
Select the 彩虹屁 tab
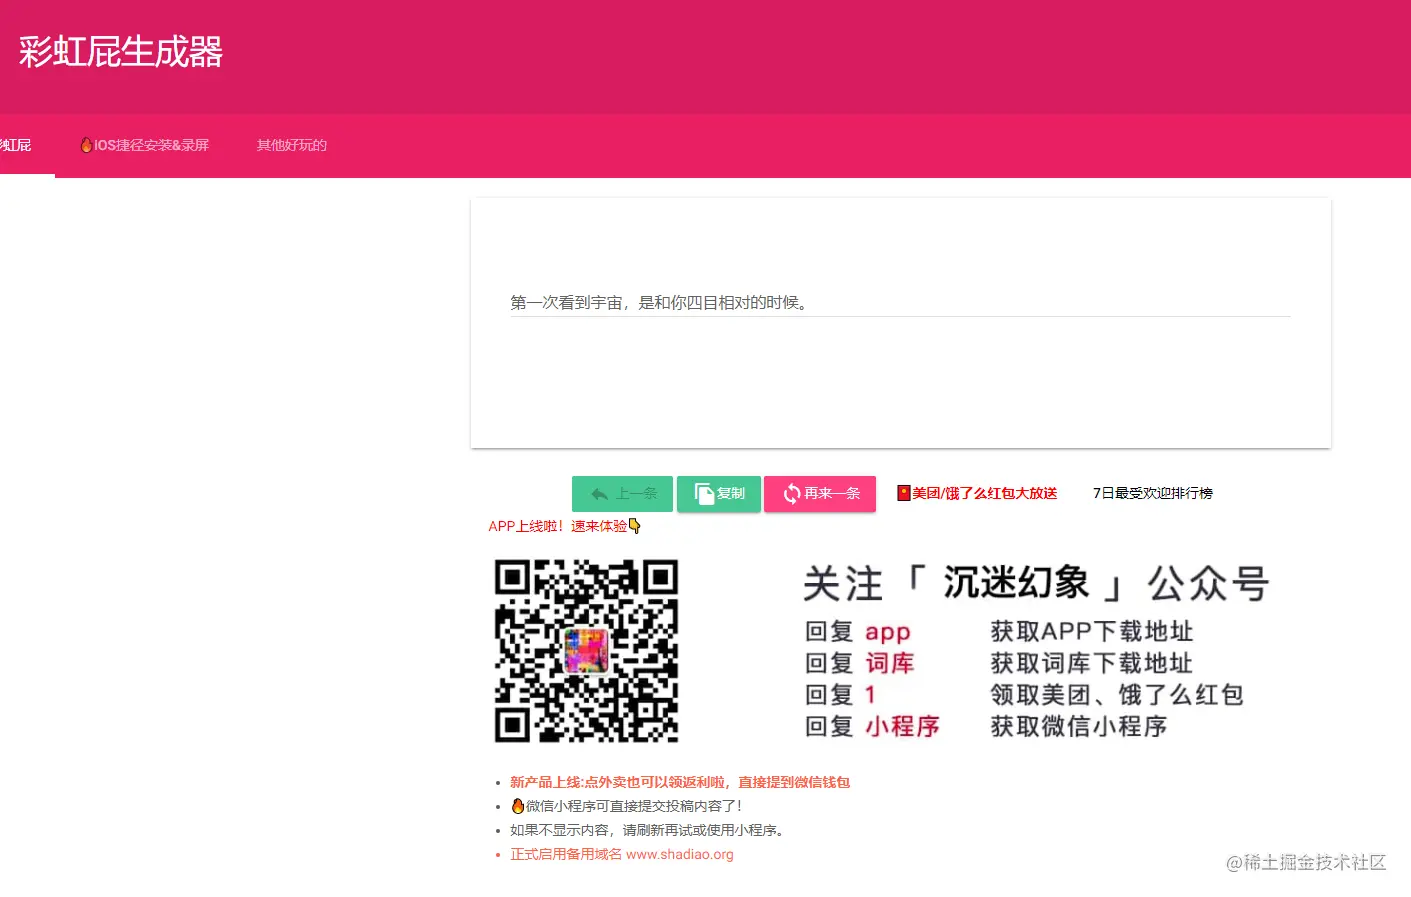[x=16, y=145]
